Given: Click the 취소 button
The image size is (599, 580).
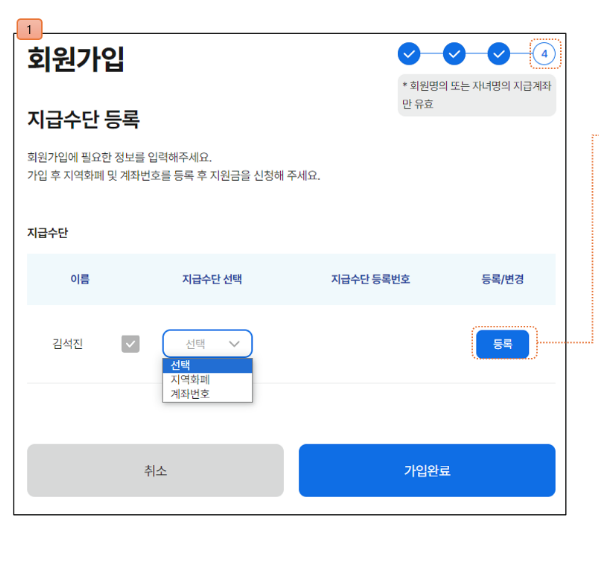Looking at the screenshot, I should pyautogui.click(x=155, y=470).
